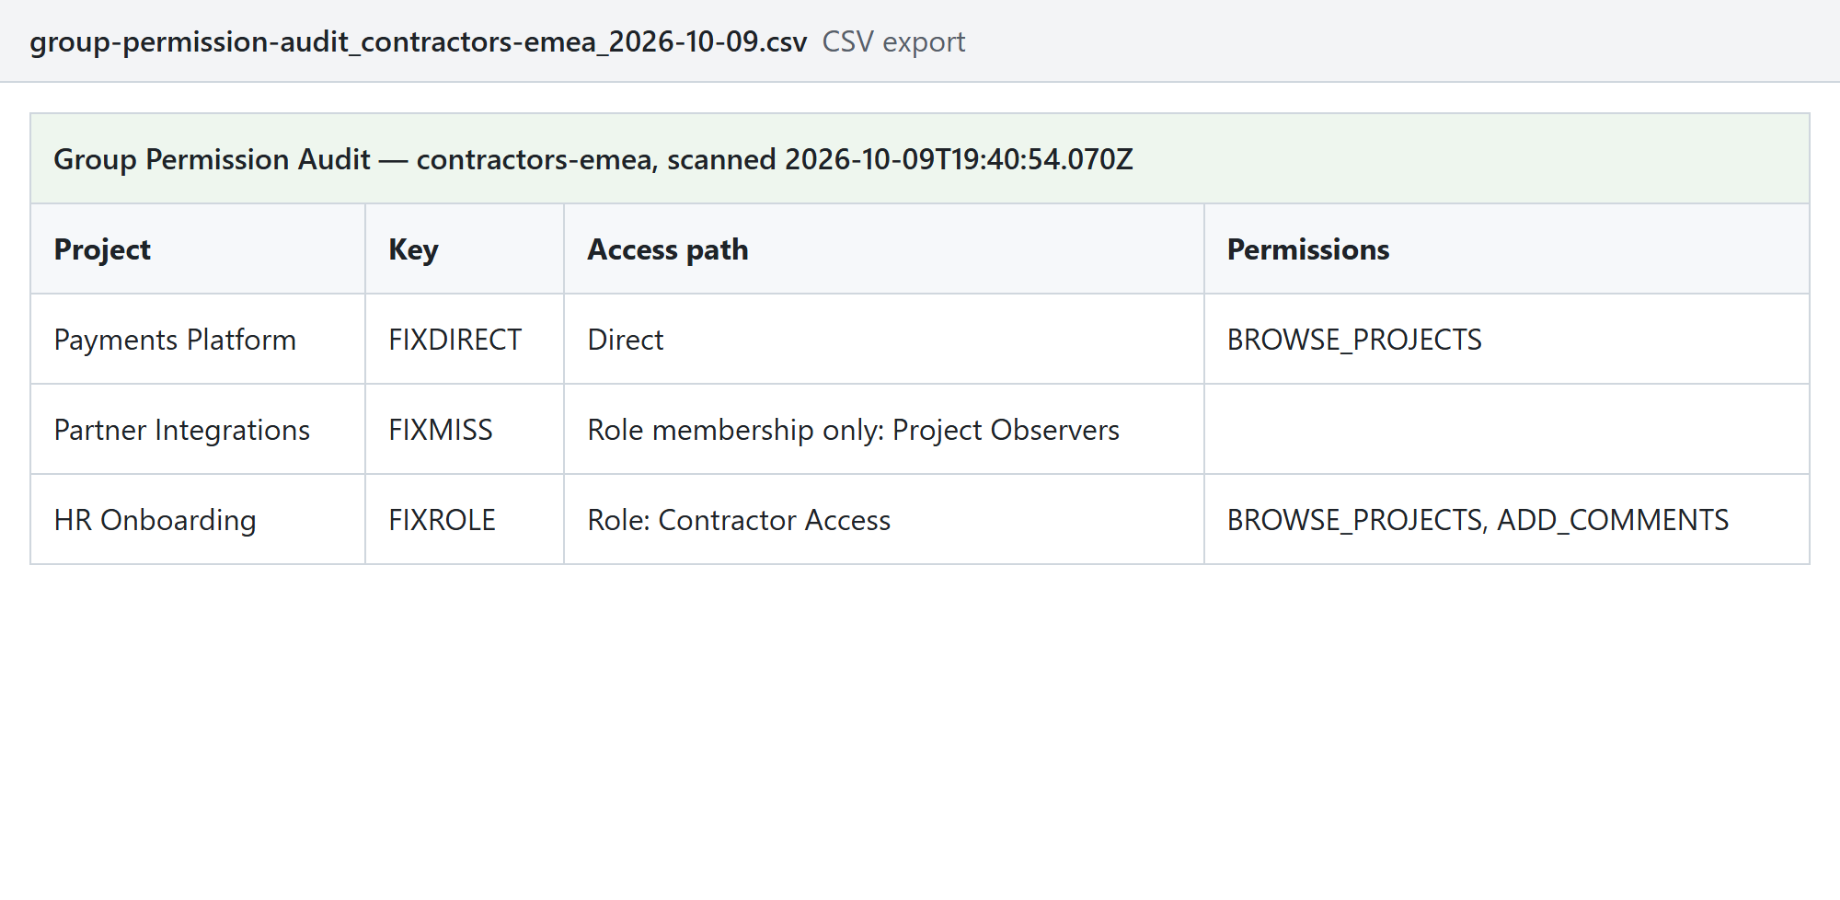The width and height of the screenshot is (1840, 900).
Task: Select the 'FIXROLE' key cell
Action: pos(465,519)
